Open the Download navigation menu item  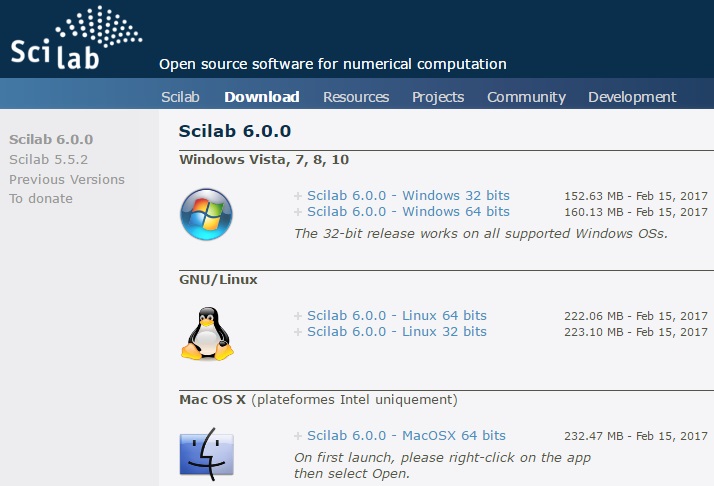(262, 97)
